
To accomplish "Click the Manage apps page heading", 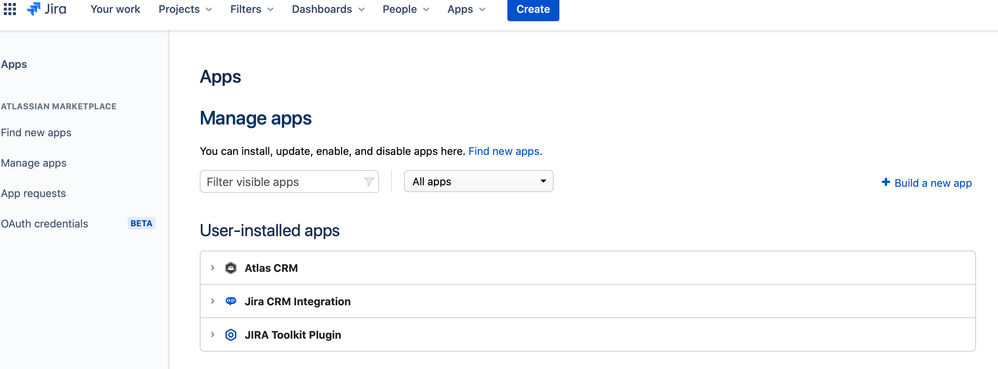I will coord(256,118).
